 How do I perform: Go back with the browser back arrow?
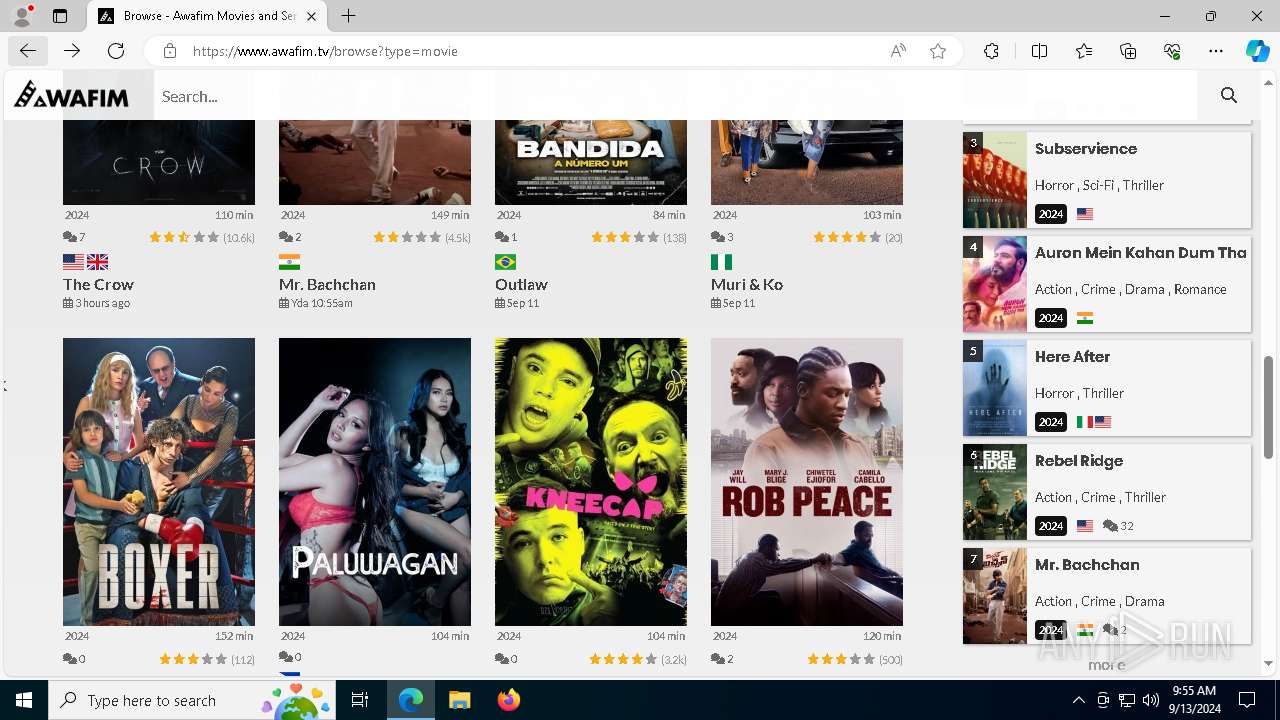click(27, 51)
